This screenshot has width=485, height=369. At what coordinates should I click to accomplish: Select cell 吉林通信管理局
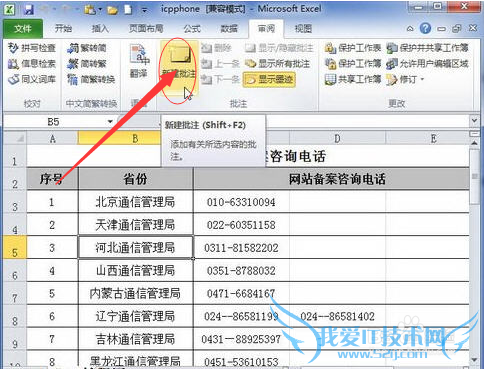point(135,339)
